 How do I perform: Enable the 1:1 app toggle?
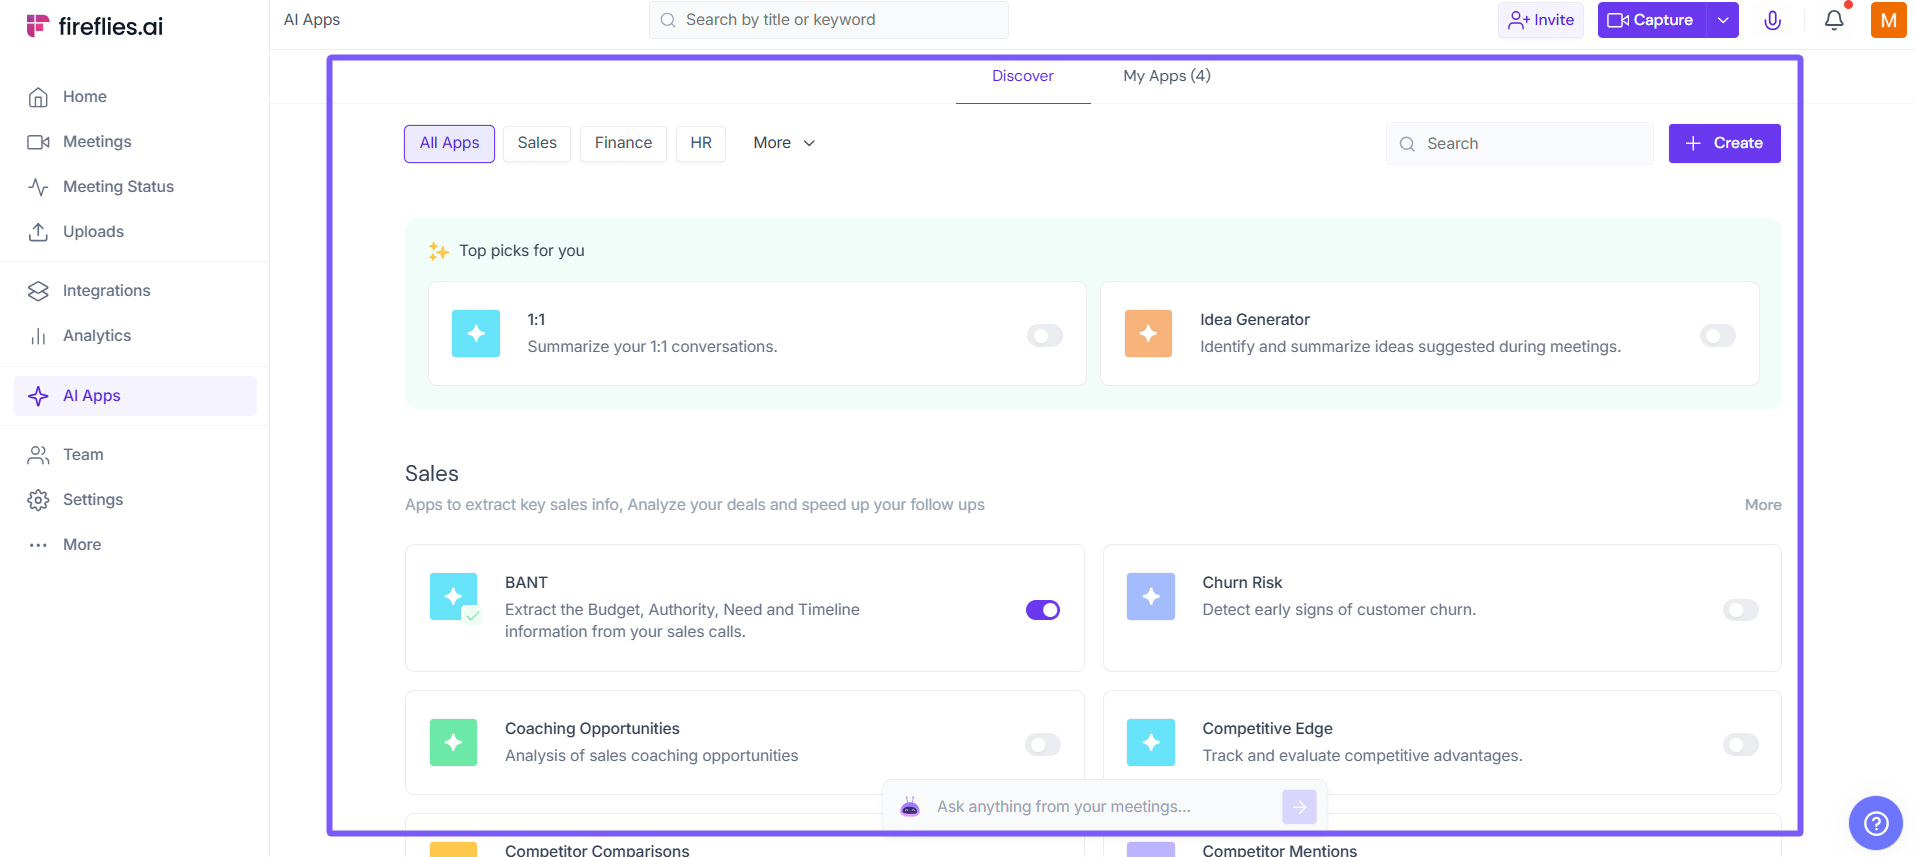point(1045,336)
